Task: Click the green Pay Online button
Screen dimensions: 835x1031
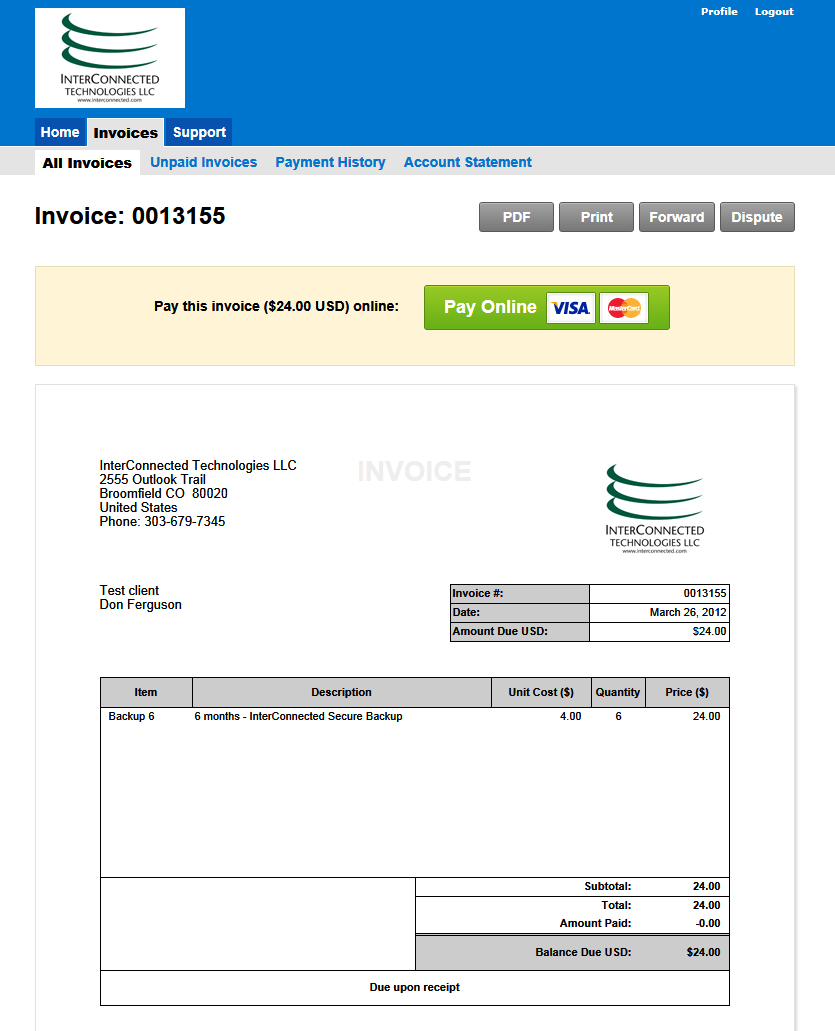Action: (546, 307)
